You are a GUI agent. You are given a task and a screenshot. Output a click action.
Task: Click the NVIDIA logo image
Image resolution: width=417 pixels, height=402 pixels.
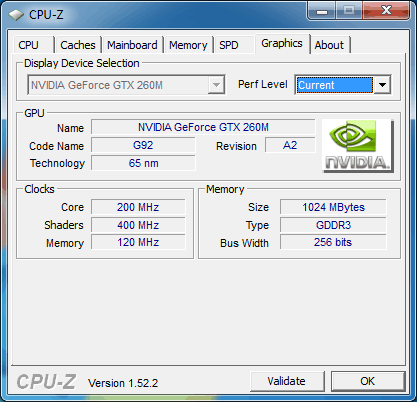[358, 146]
